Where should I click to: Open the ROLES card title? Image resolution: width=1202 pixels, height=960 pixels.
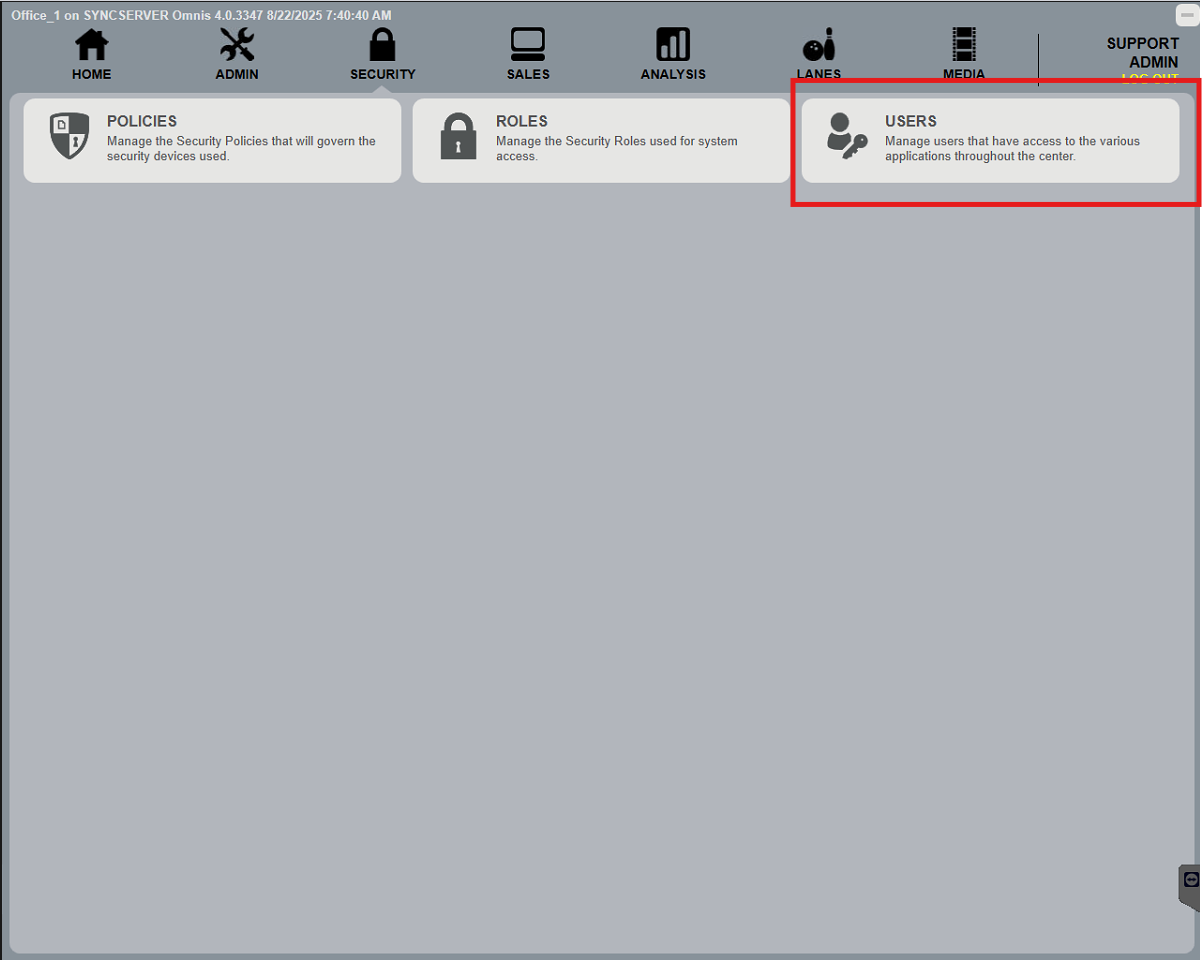tap(522, 121)
